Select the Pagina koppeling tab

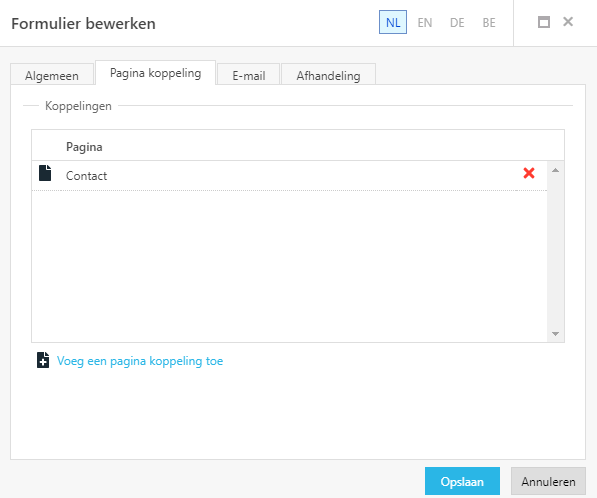coord(155,73)
